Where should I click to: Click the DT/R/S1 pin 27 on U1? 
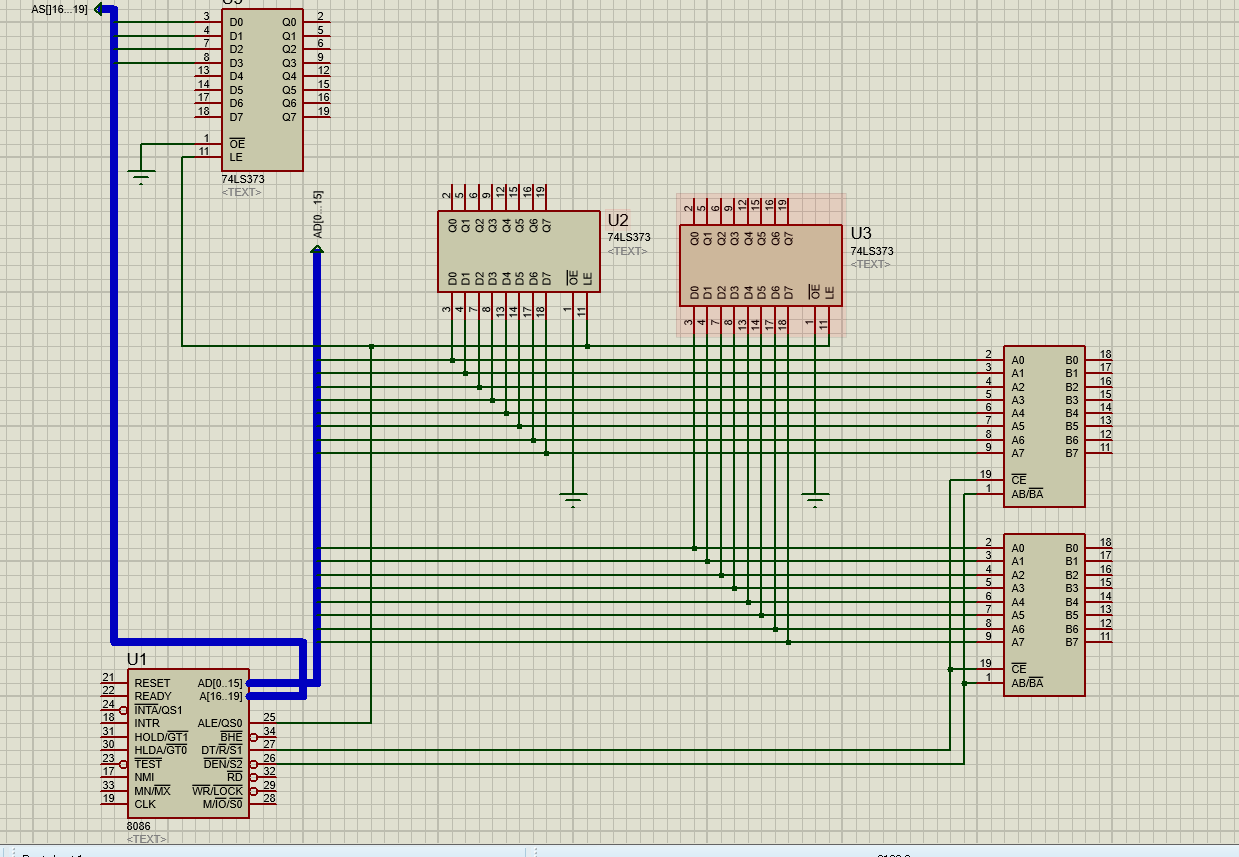263,749
